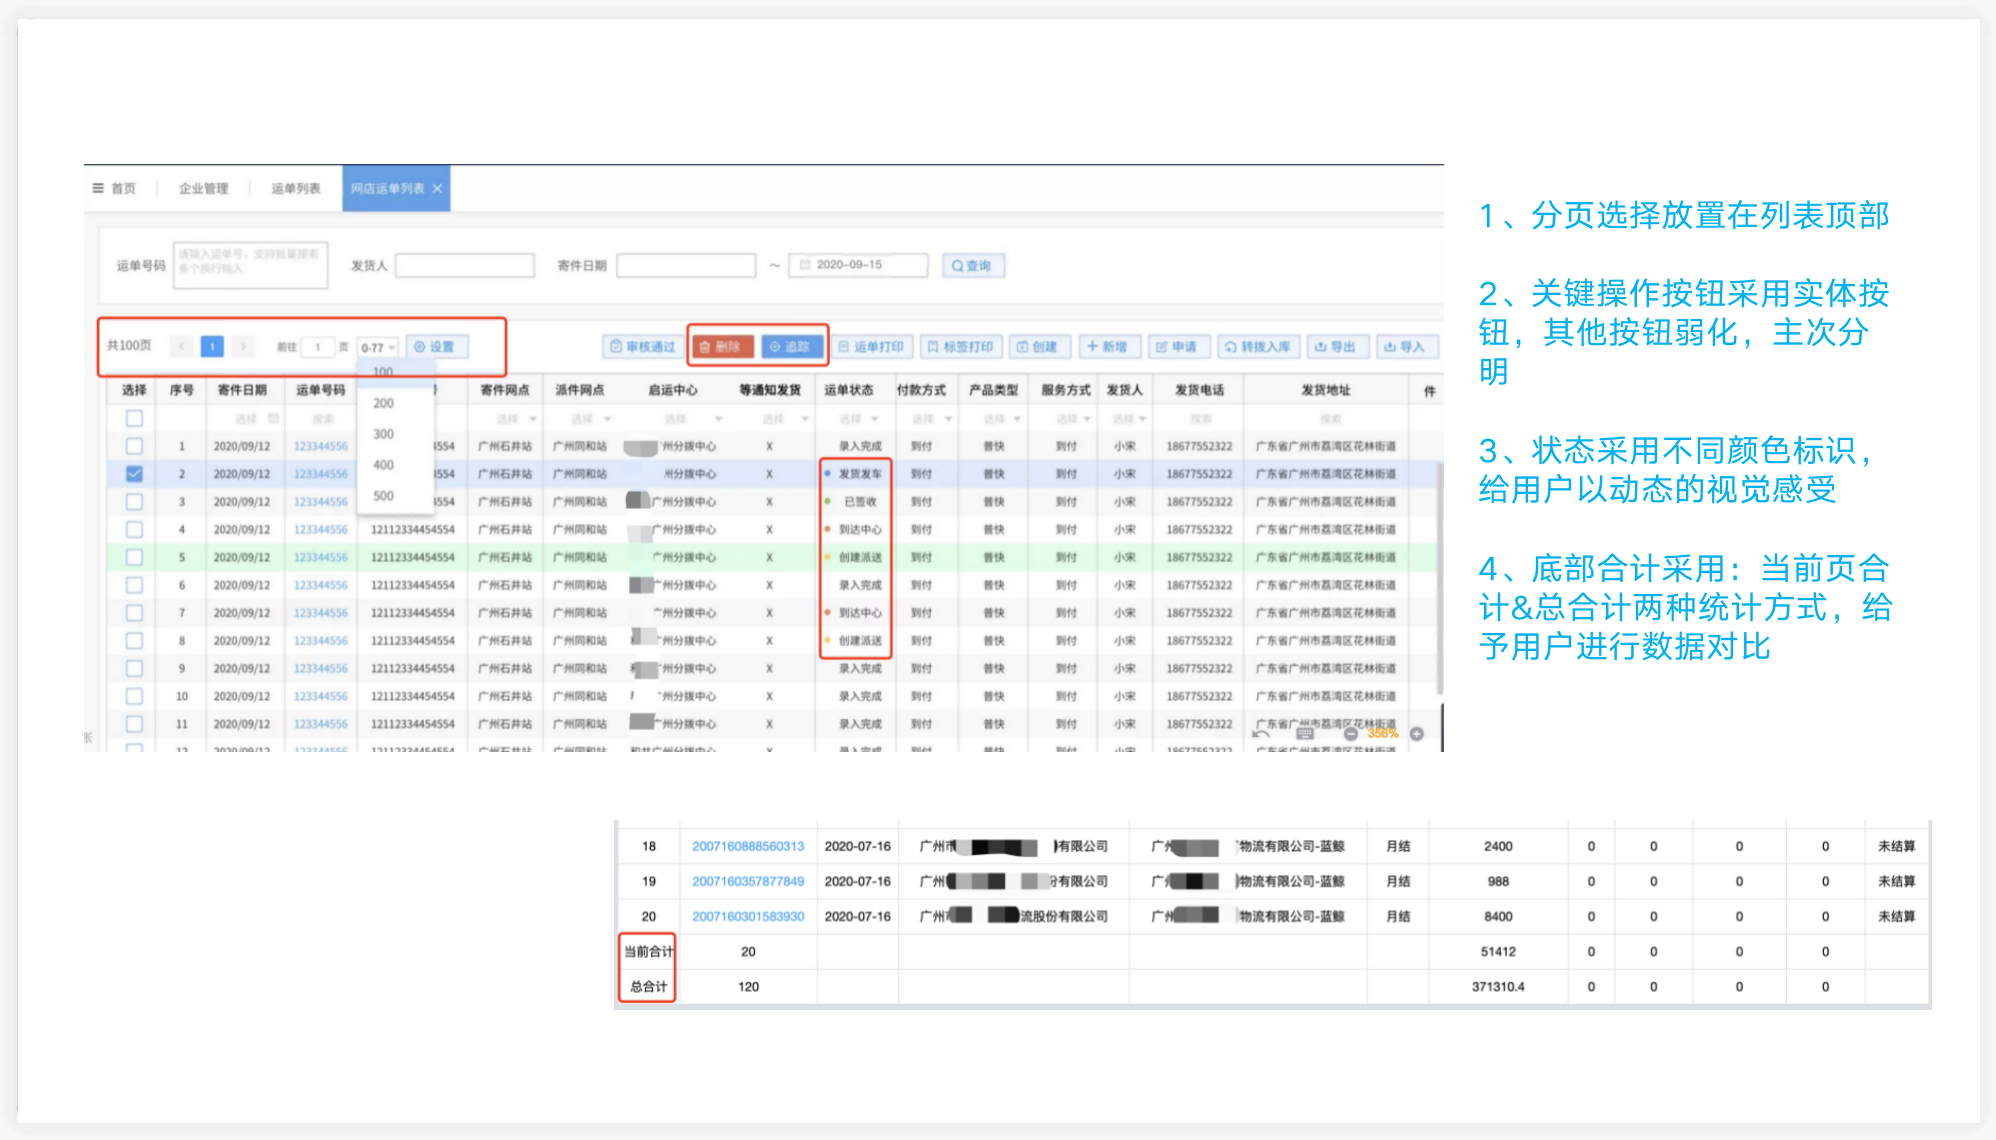Select current page number 1 button
The image size is (1996, 1140).
212,347
